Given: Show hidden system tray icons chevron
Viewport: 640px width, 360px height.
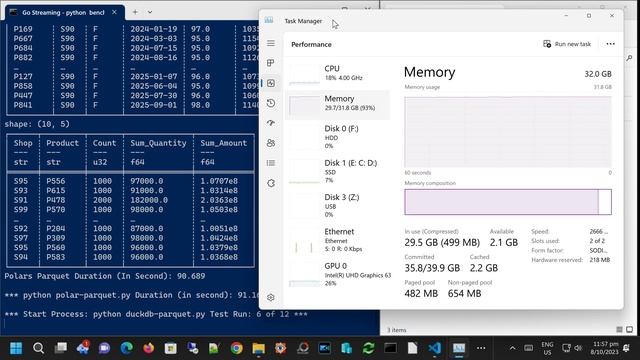Looking at the screenshot, I should click(513, 348).
